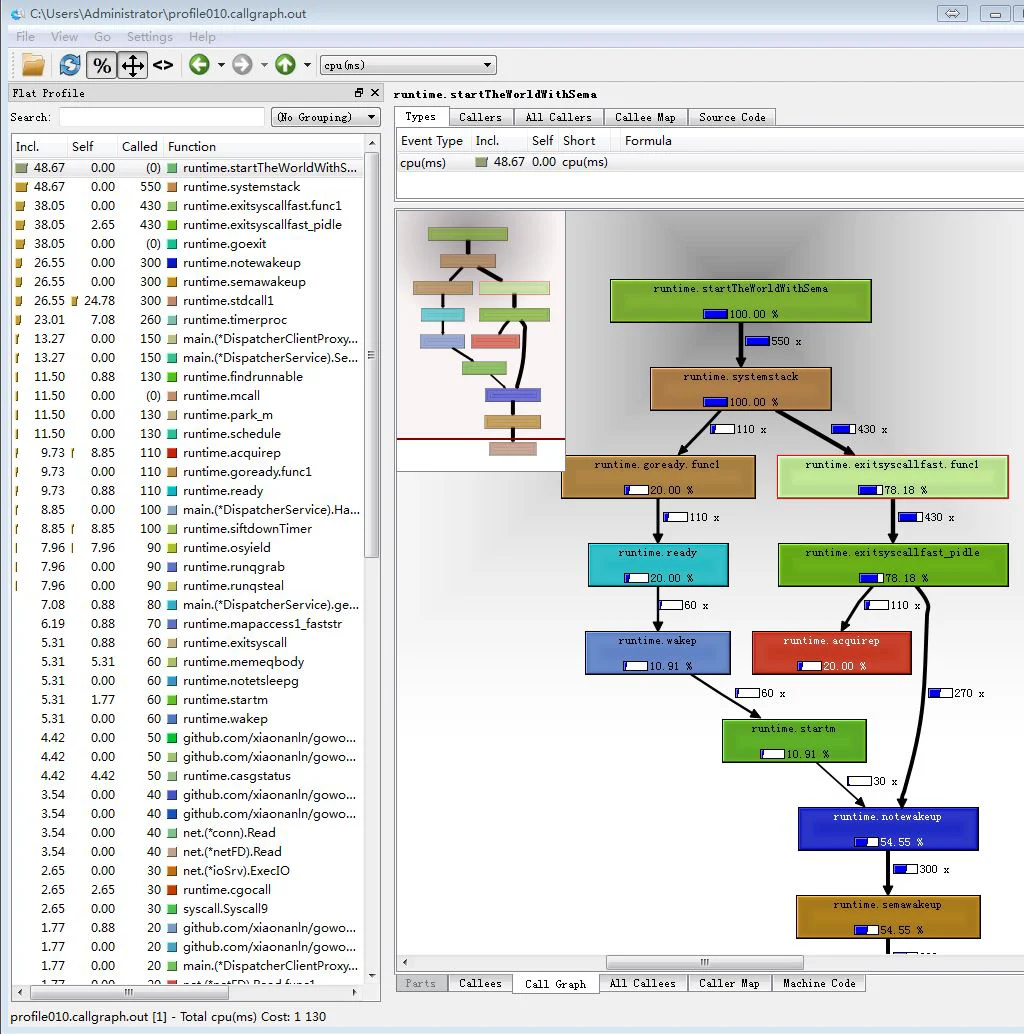Toggle the cycle detection button
Viewport: 1024px width, 1034px height.
tap(132, 65)
